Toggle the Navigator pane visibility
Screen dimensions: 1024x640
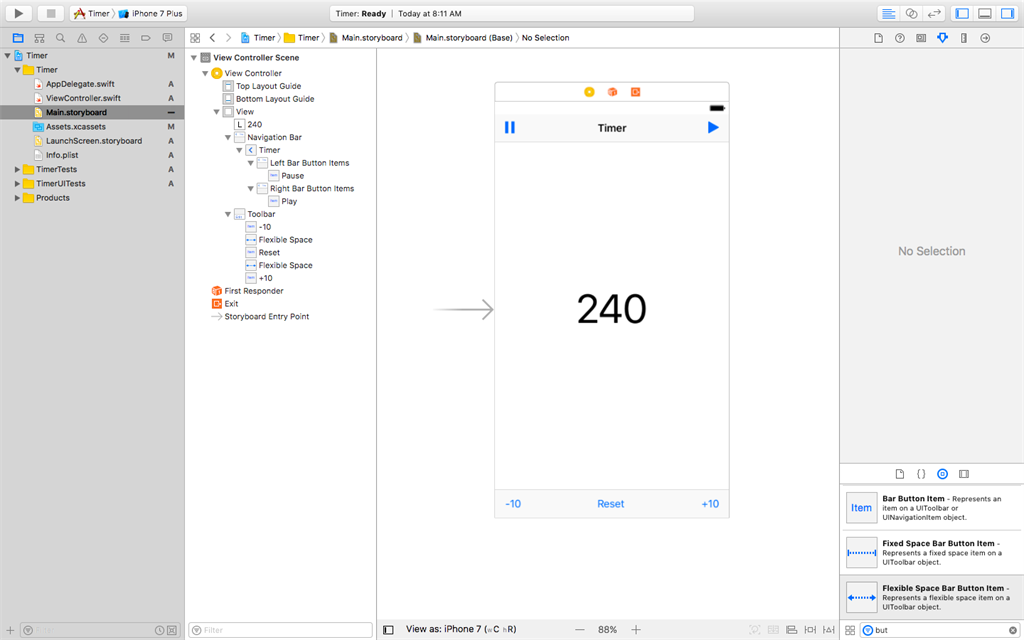(962, 13)
